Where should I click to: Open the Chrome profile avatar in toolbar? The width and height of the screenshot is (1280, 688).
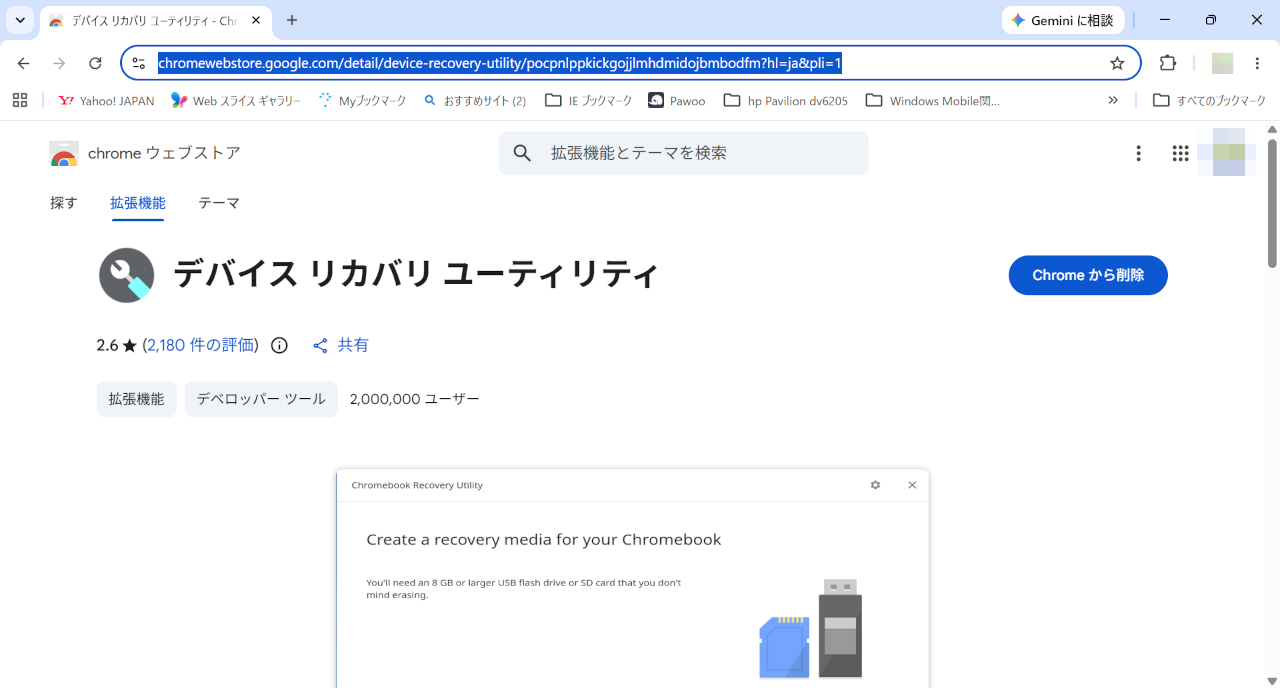coord(1222,63)
